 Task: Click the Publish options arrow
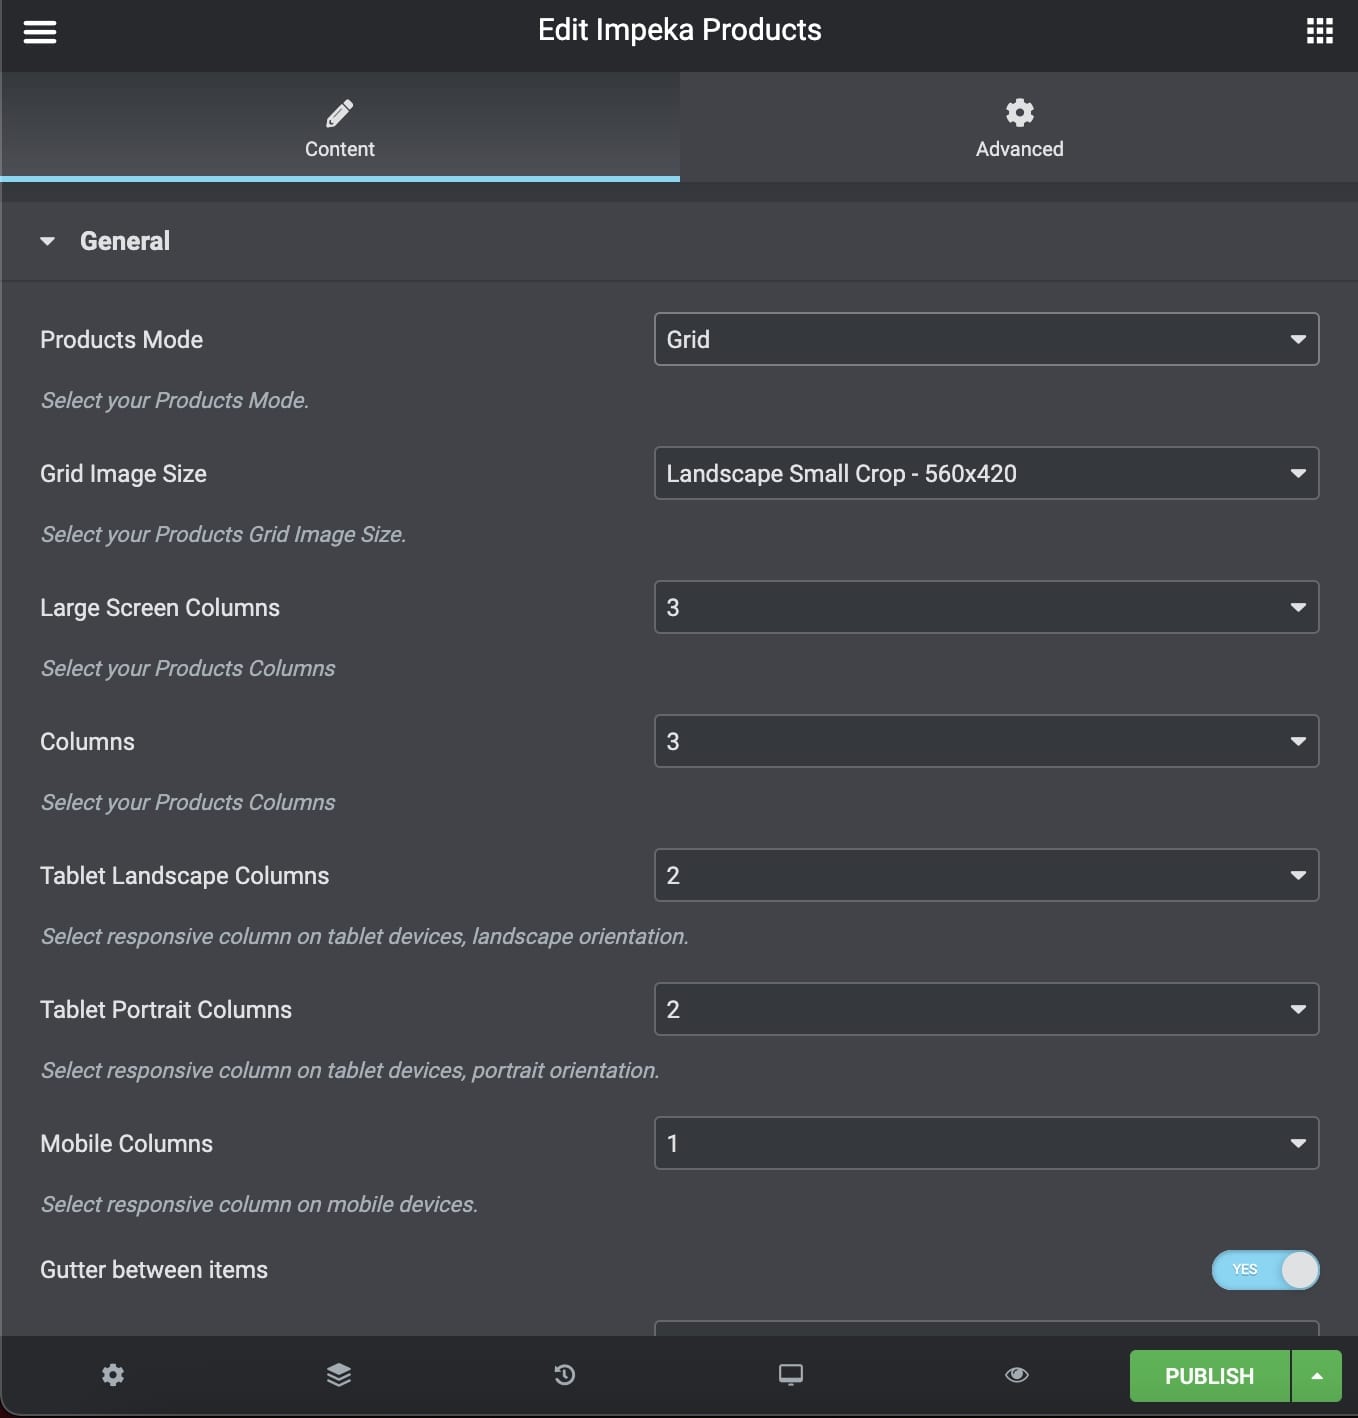tap(1317, 1376)
